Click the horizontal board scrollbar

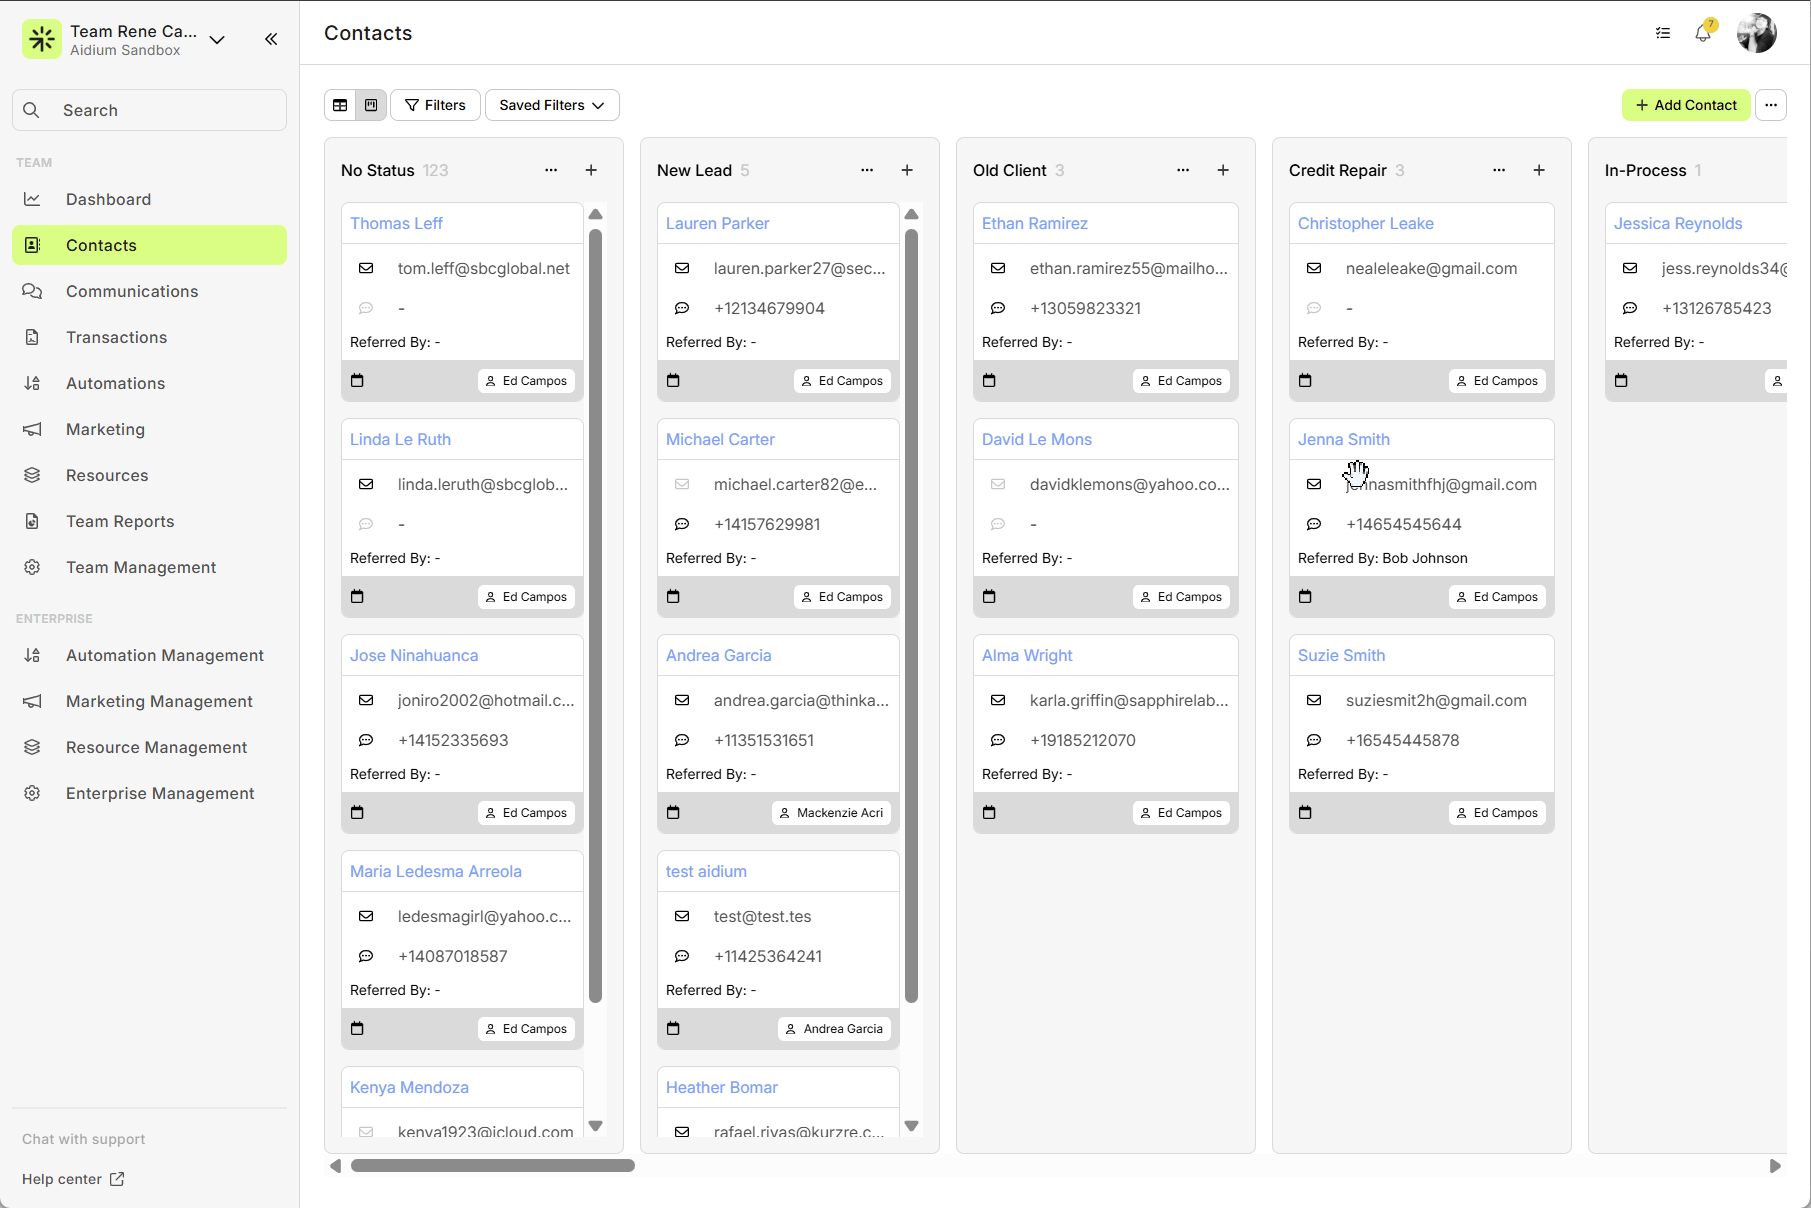click(493, 1166)
